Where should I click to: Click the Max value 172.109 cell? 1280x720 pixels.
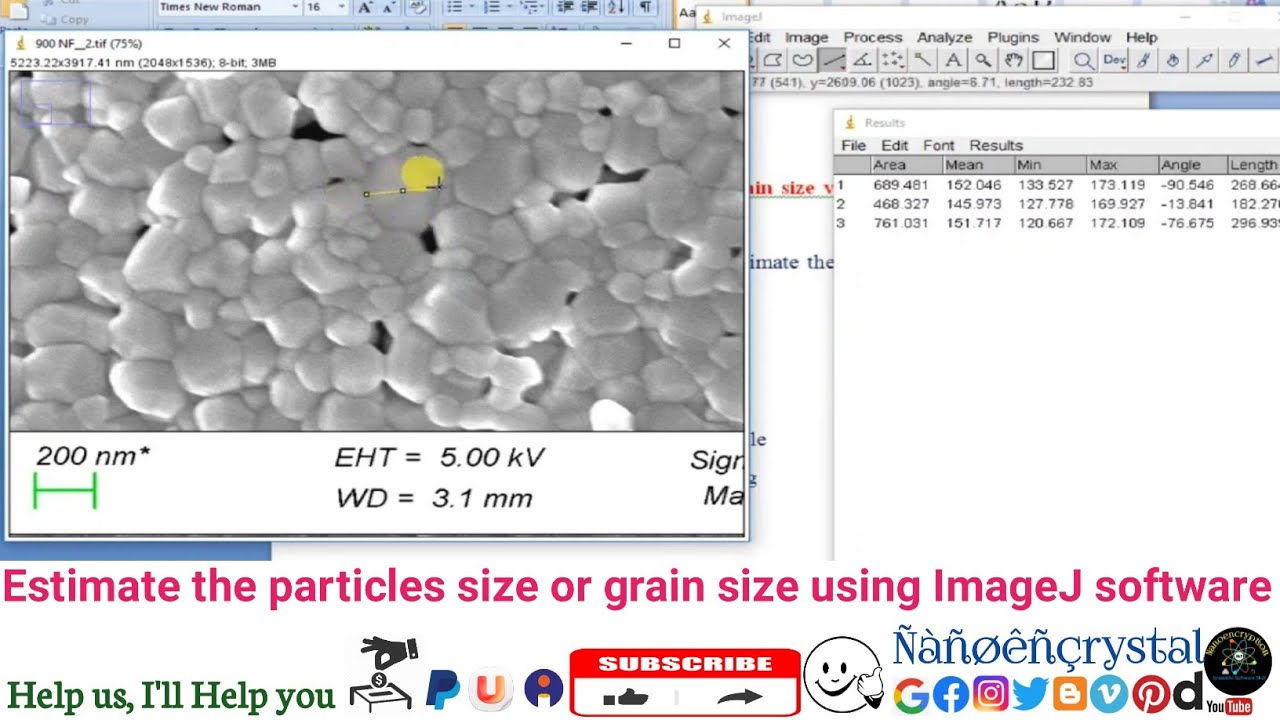point(1117,223)
